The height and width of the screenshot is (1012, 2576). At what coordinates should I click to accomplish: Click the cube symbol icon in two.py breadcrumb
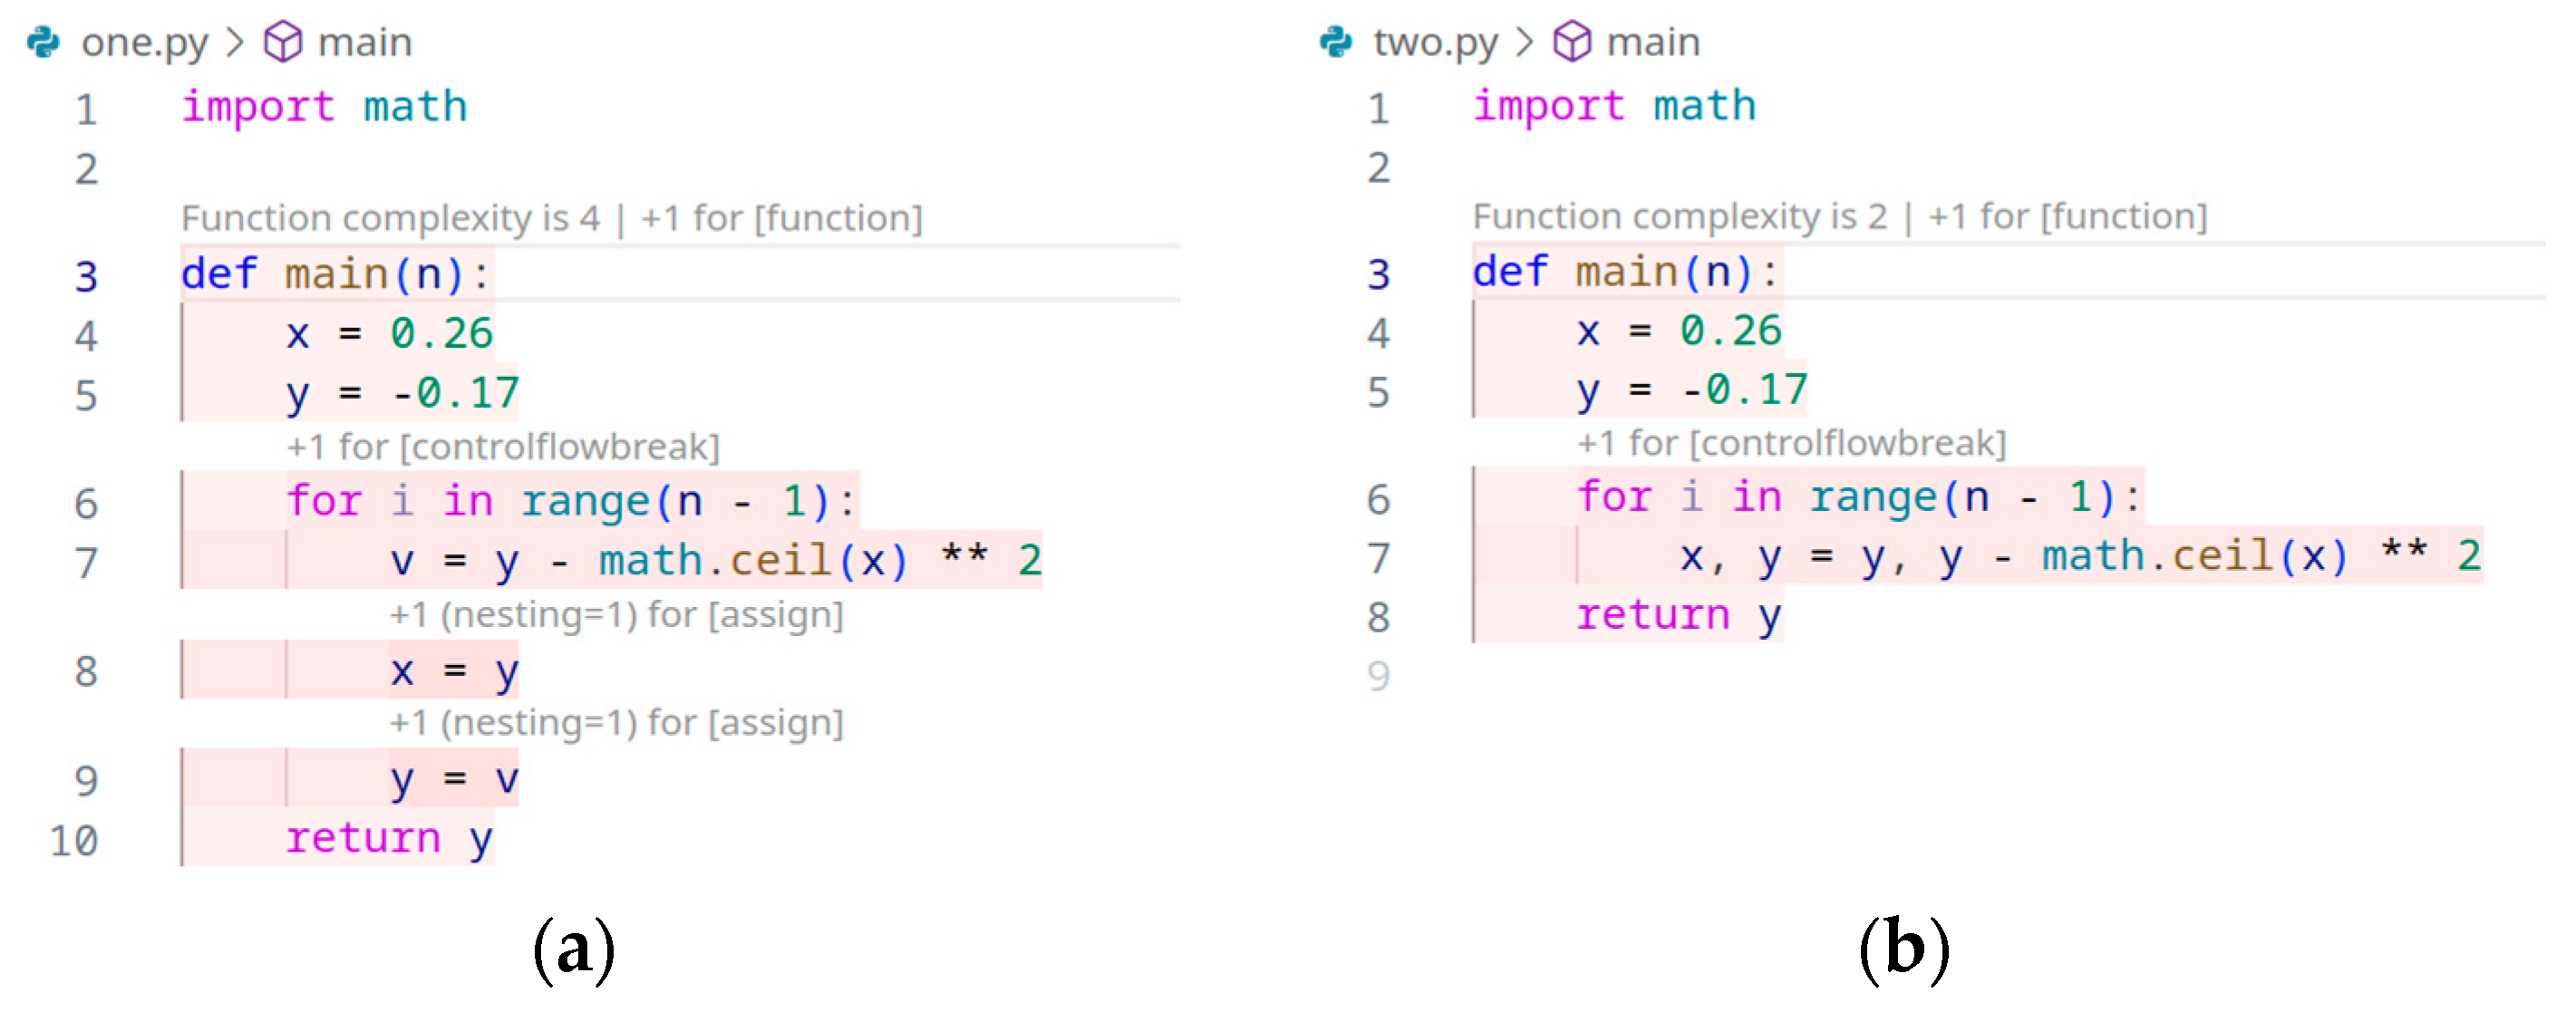coord(1571,42)
